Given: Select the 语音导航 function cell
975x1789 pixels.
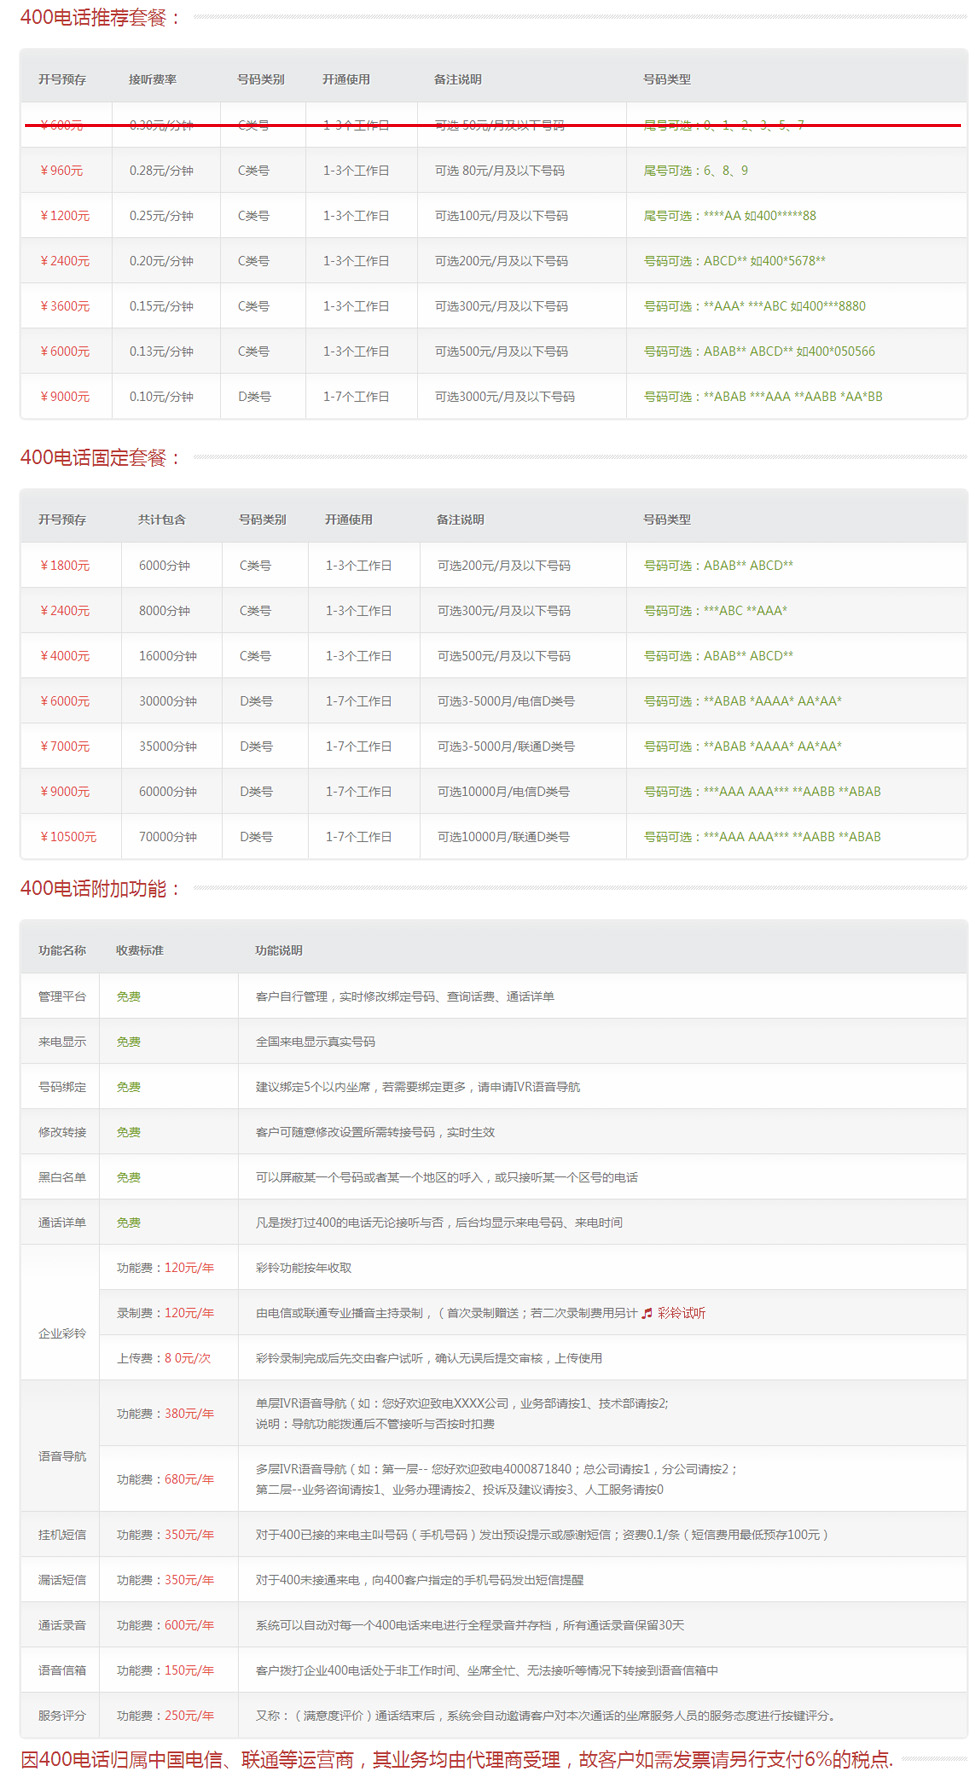Looking at the screenshot, I should (62, 1457).
